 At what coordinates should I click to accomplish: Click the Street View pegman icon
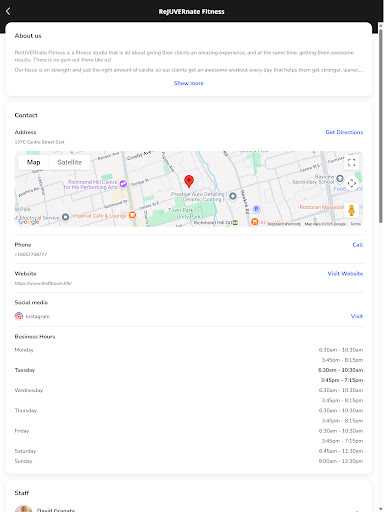click(x=351, y=211)
